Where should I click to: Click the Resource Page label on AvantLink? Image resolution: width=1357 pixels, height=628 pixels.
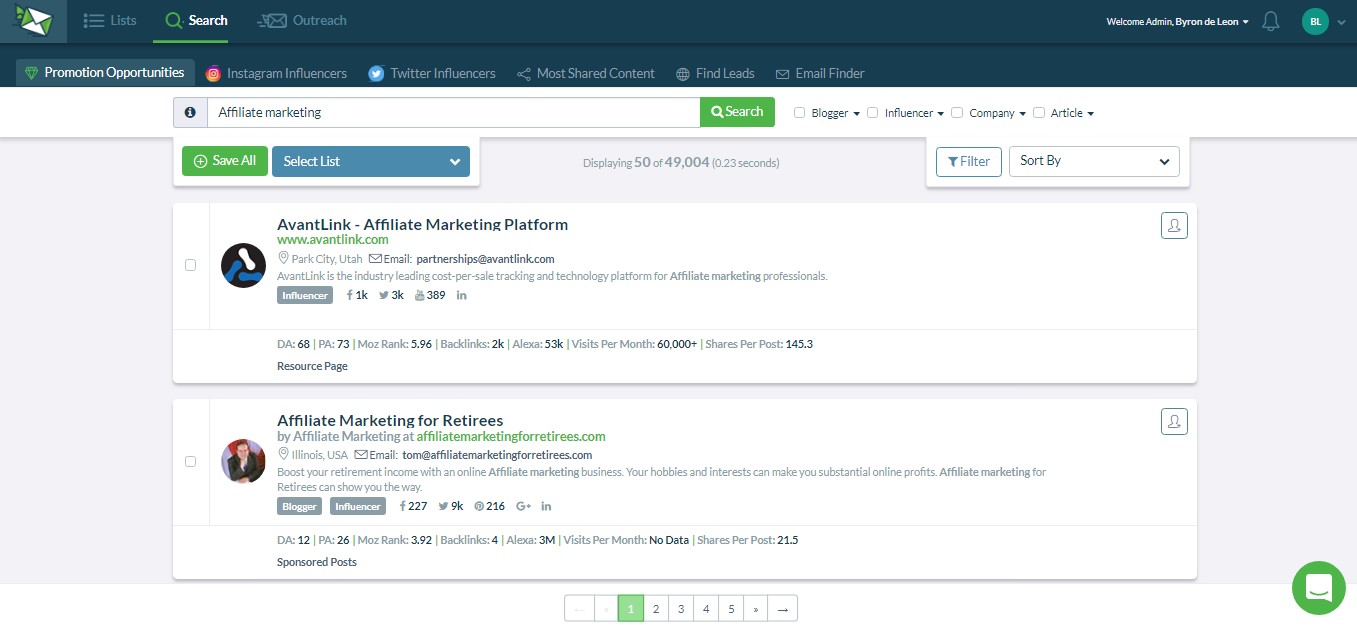(x=312, y=366)
